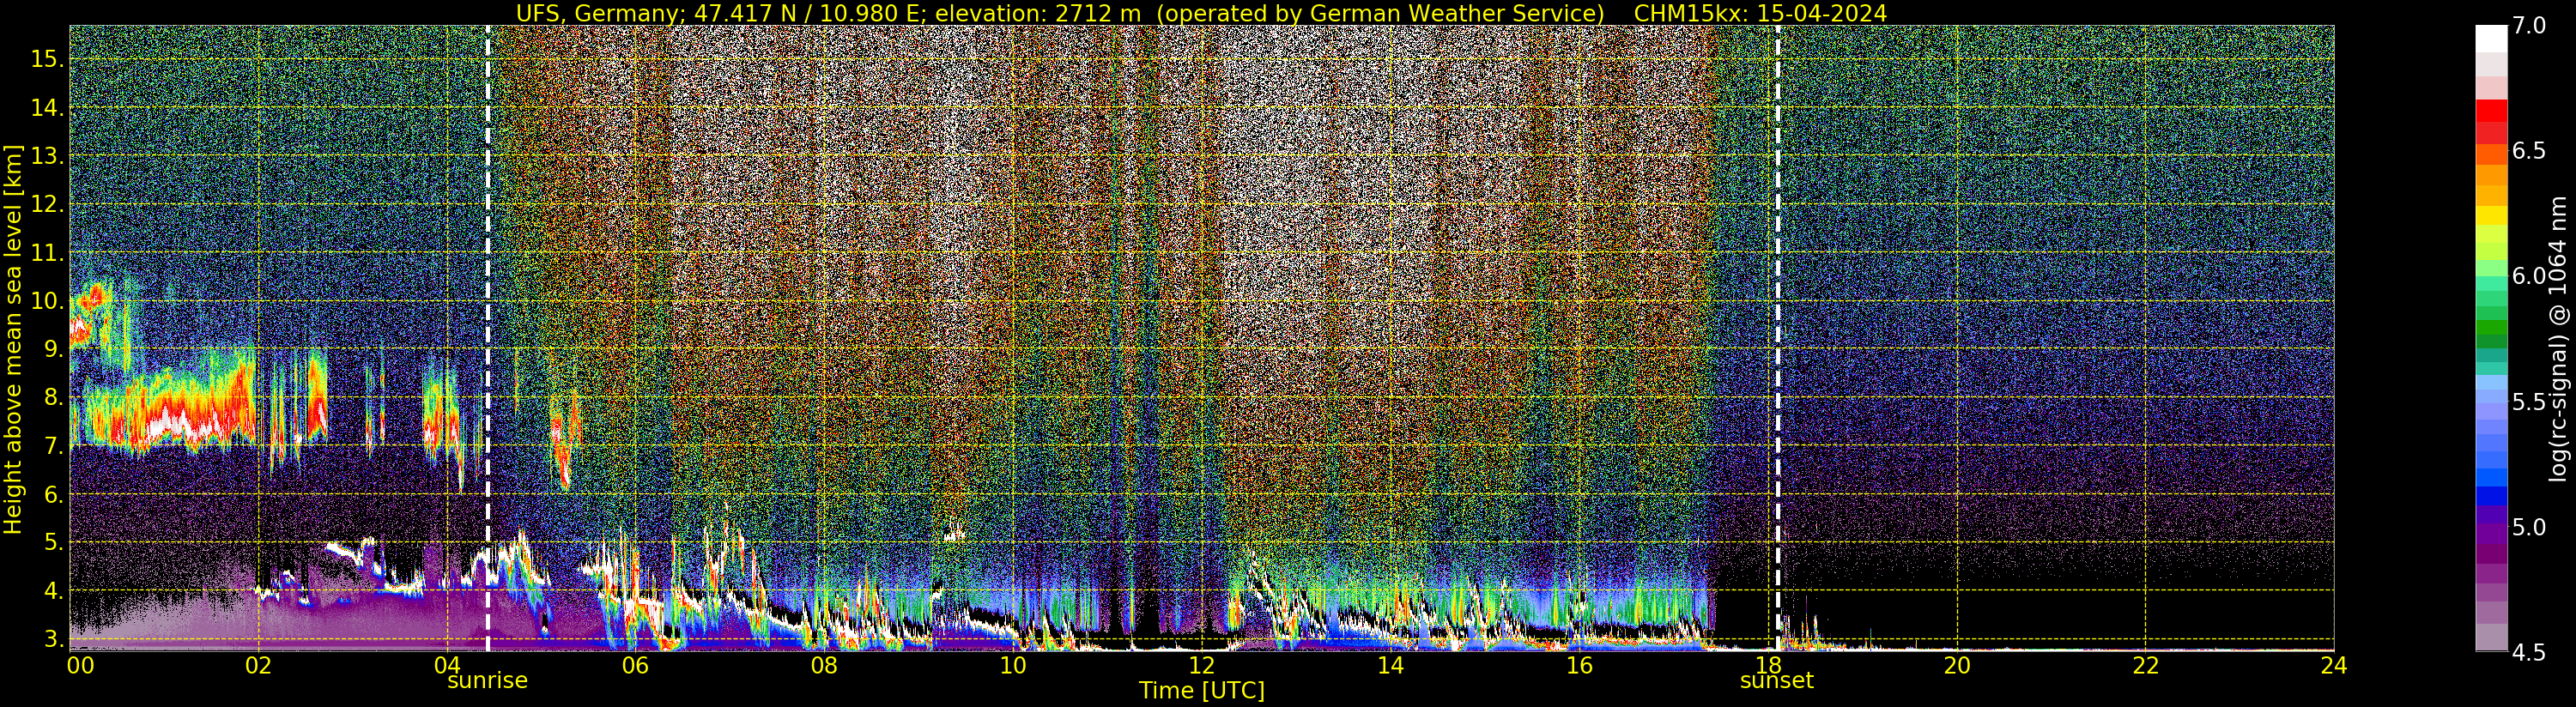The width and height of the screenshot is (2576, 707).
Task: Click the time axis tick label '12'
Action: pos(1202,665)
